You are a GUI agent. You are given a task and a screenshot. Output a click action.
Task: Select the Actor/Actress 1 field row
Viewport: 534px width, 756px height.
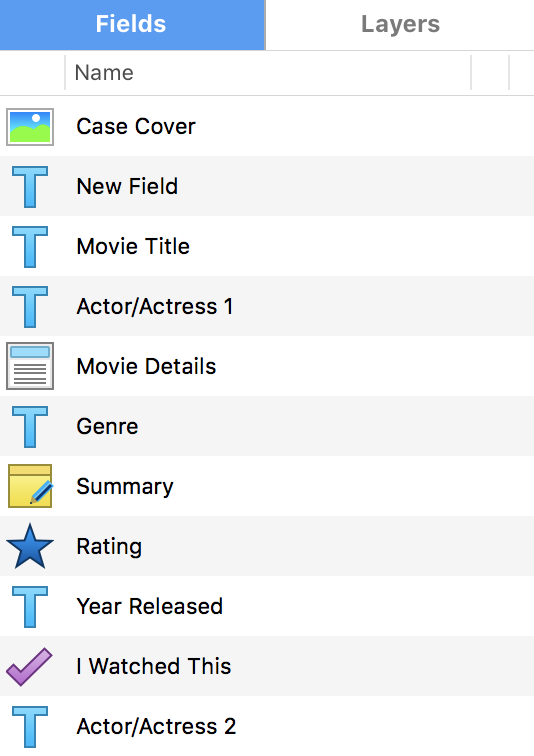(x=267, y=306)
